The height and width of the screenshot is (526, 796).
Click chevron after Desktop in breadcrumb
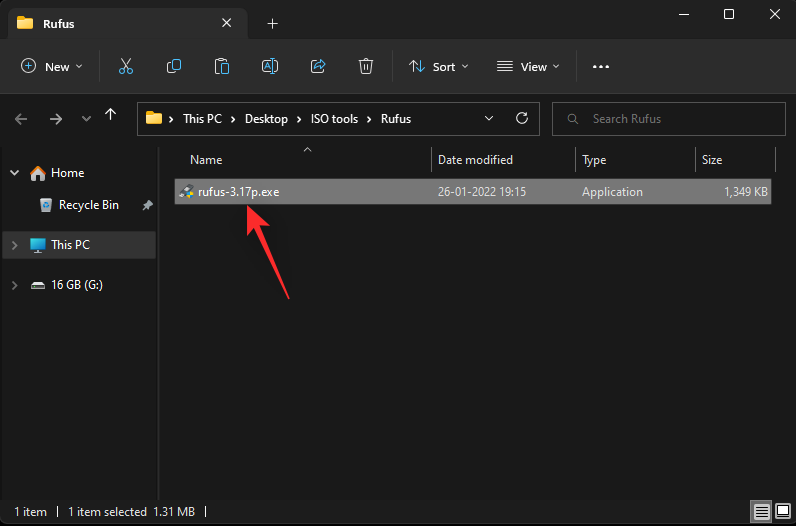click(299, 119)
